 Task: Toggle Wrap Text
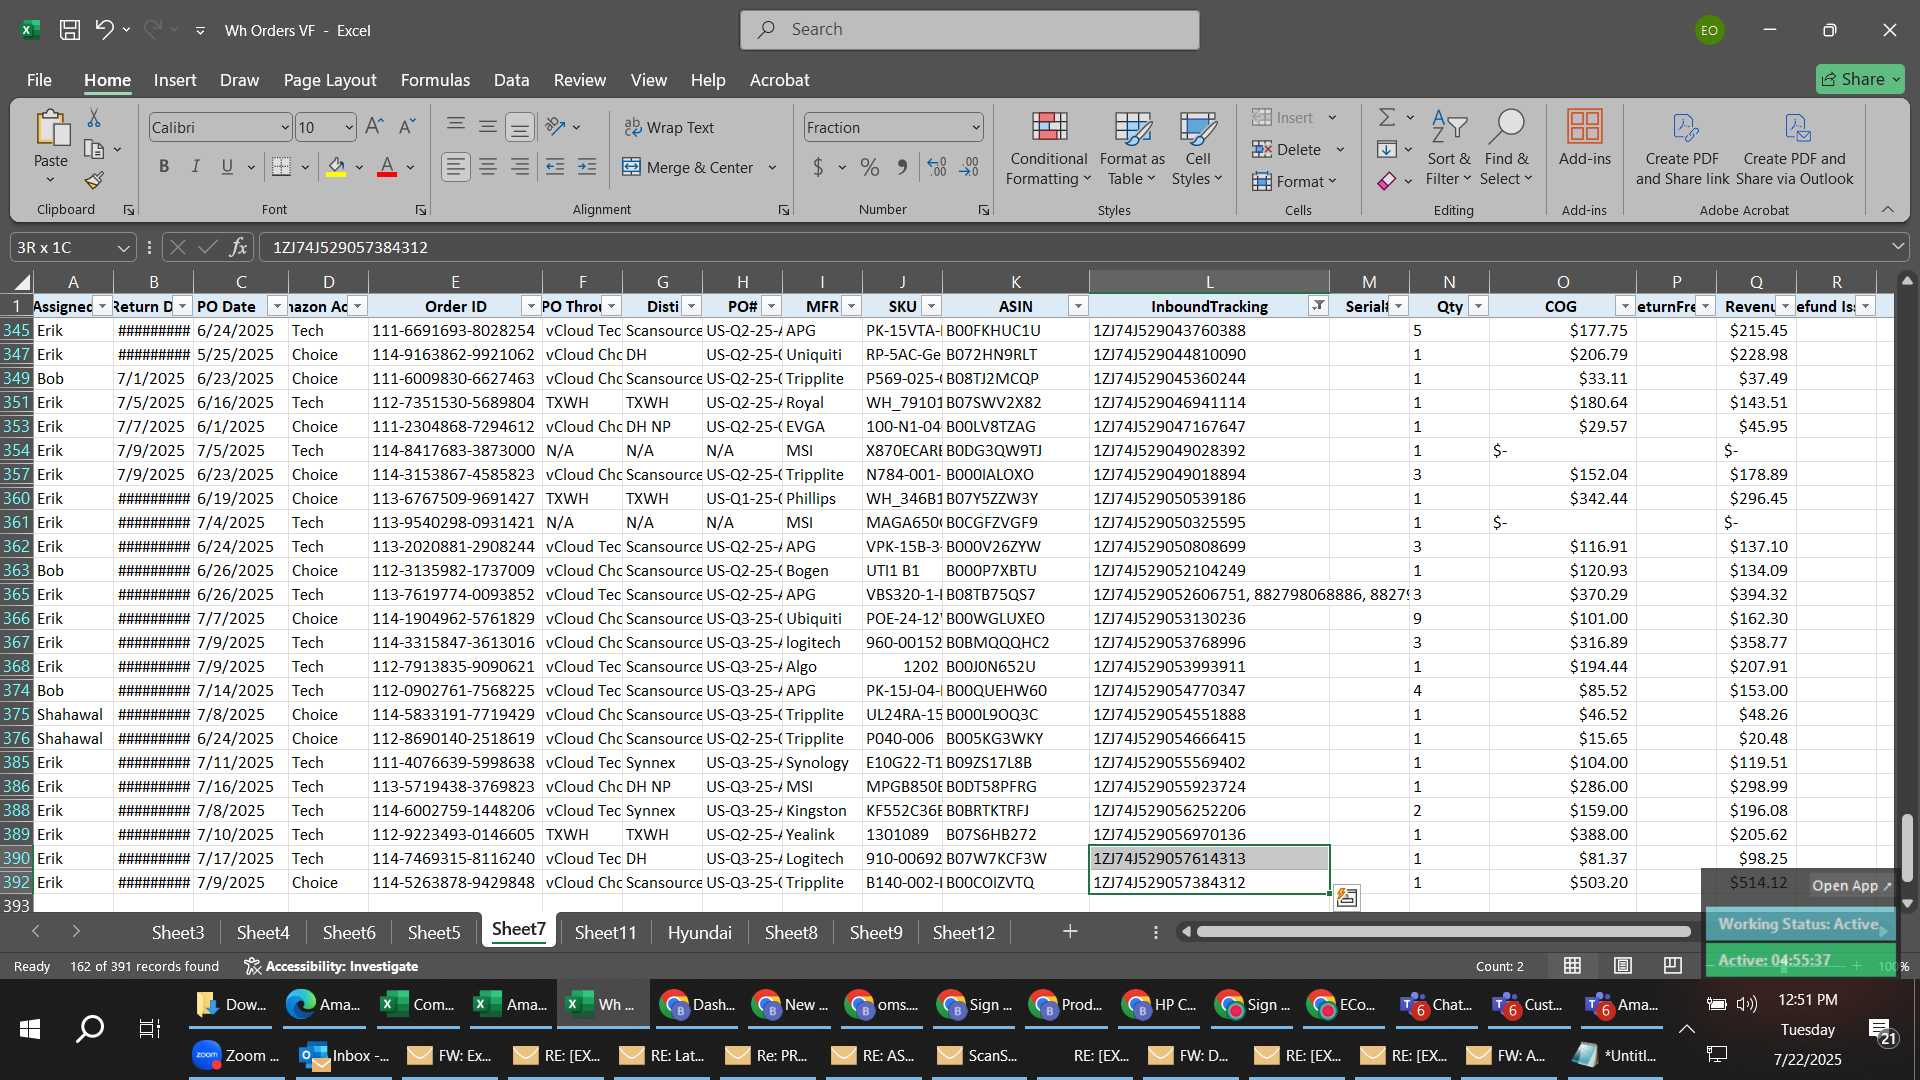click(669, 127)
